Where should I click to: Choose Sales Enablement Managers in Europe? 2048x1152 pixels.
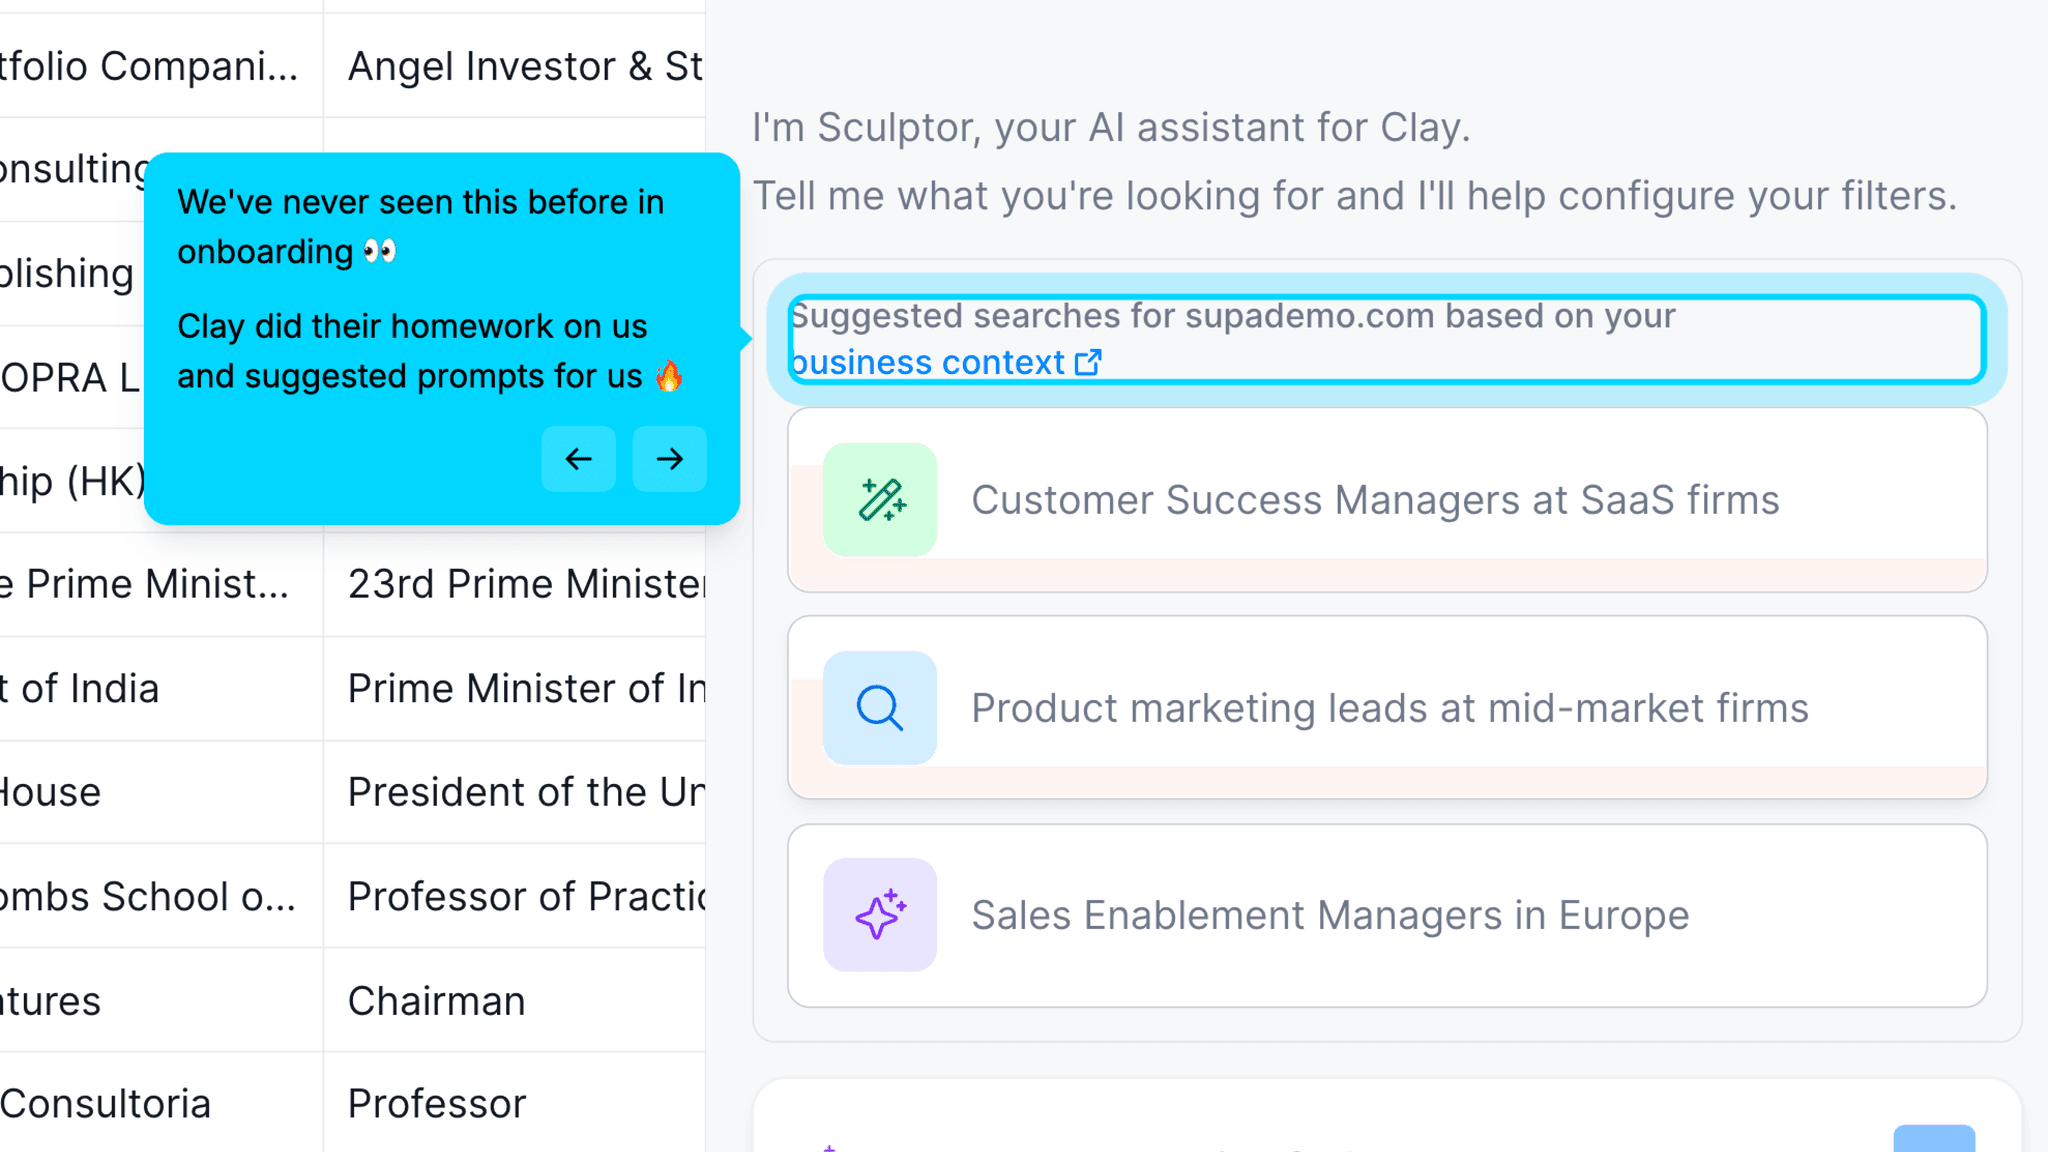tap(1329, 914)
